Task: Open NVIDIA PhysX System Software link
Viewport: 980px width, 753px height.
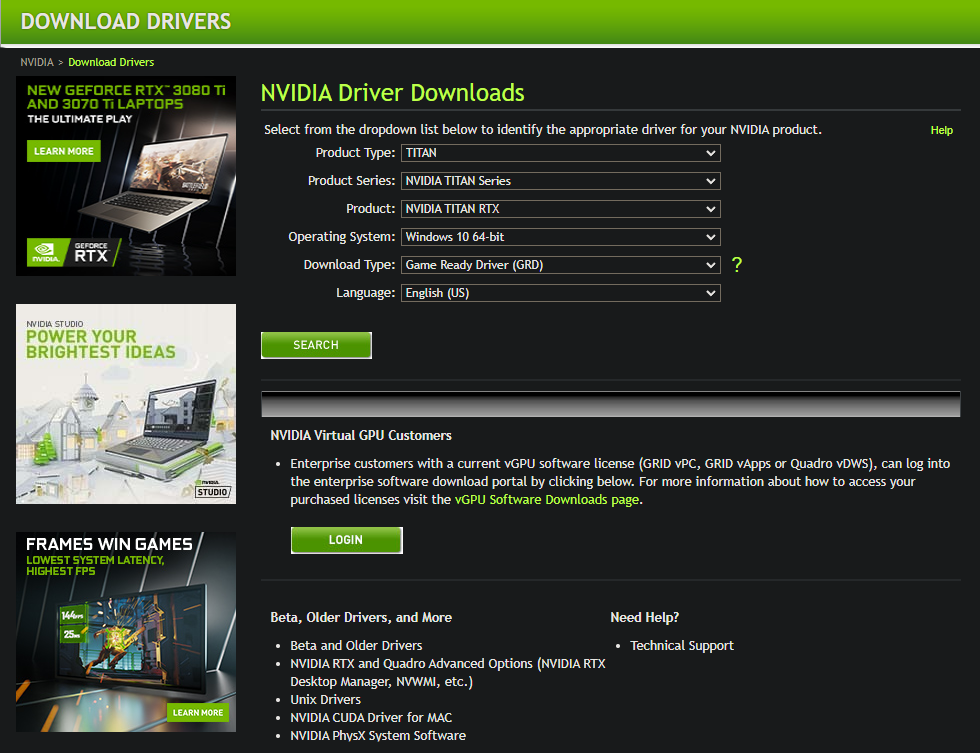Action: tap(378, 736)
